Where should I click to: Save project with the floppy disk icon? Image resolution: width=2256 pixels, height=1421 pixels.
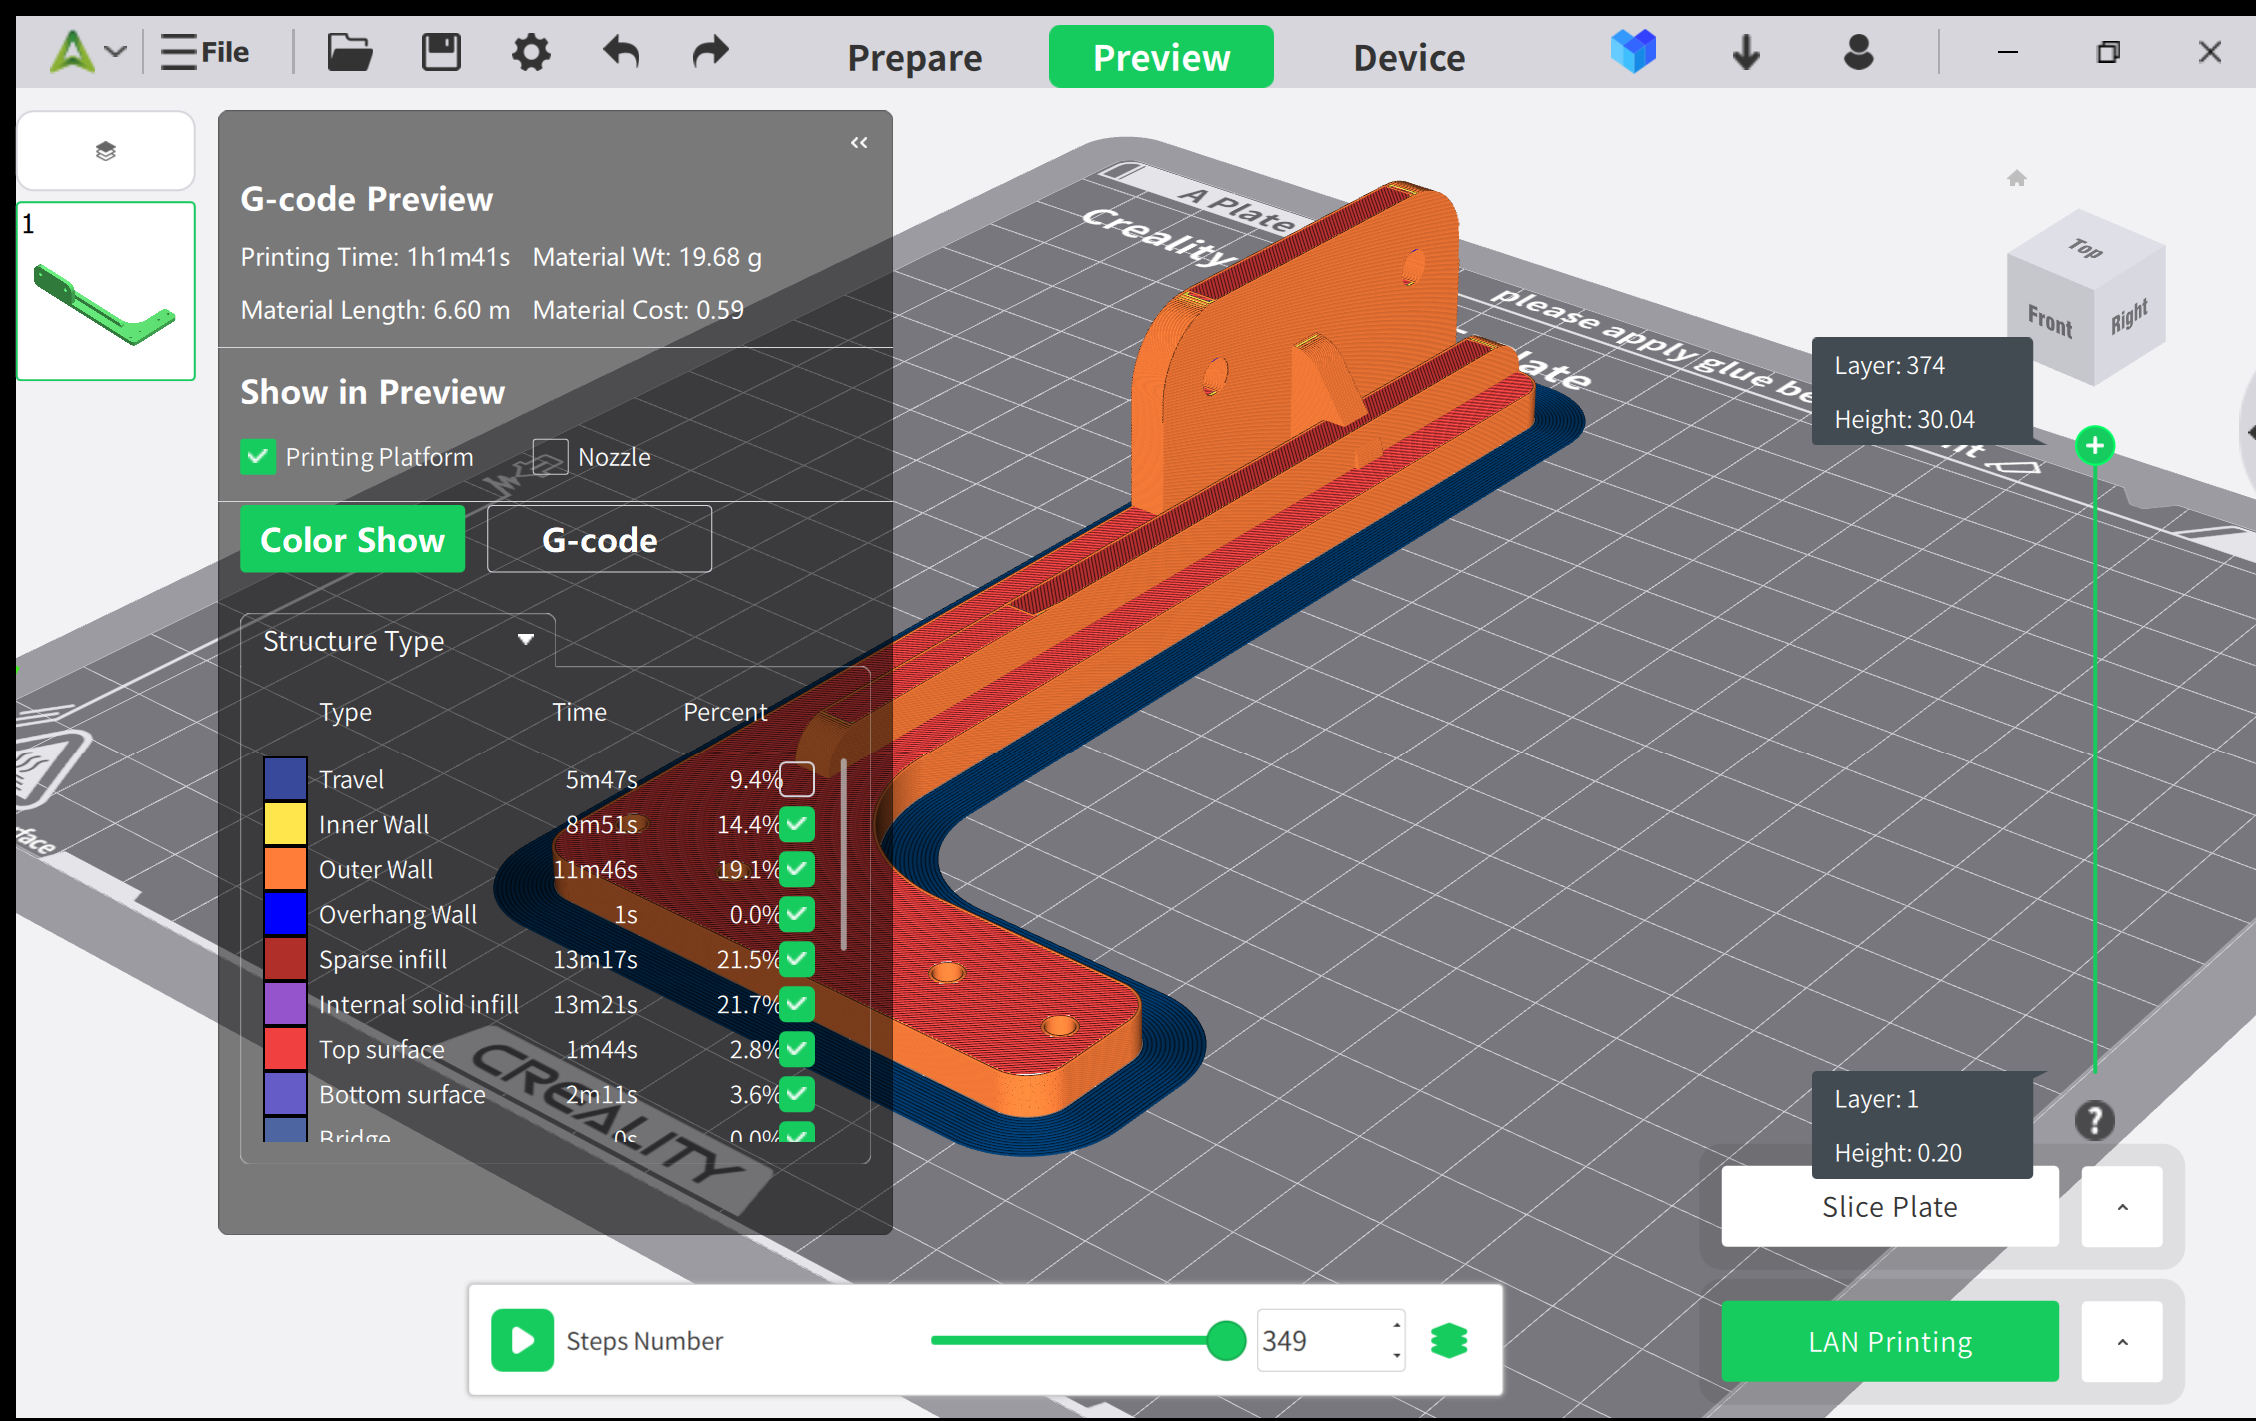[x=441, y=52]
